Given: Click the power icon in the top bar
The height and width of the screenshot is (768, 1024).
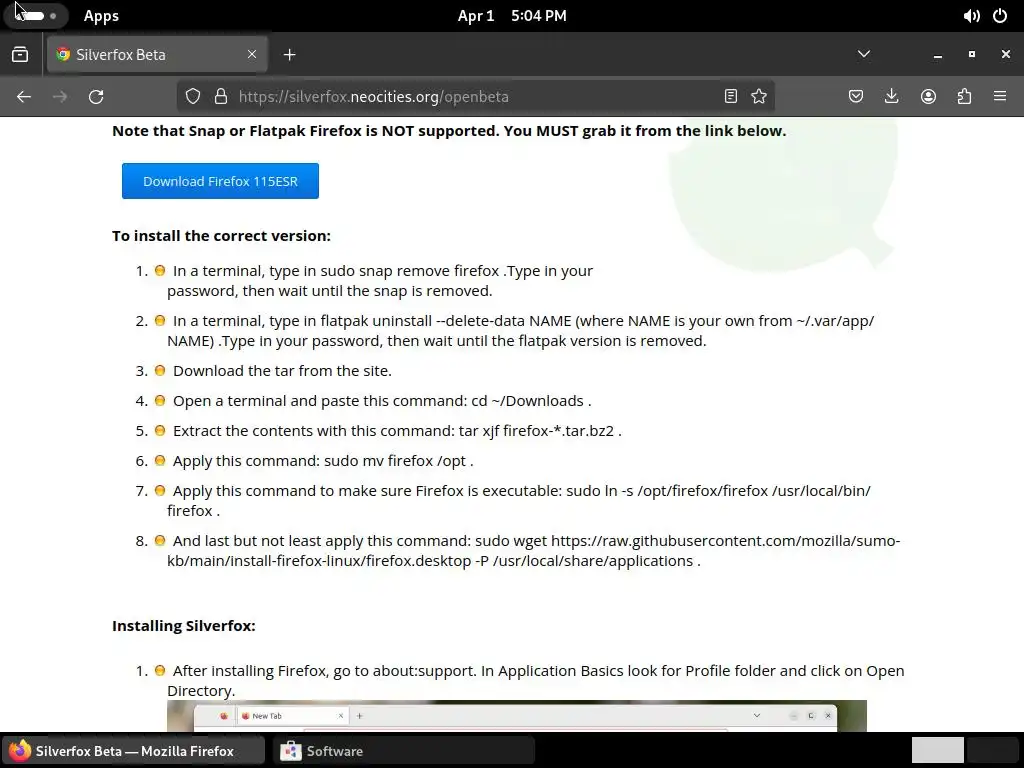Looking at the screenshot, I should point(1000,16).
